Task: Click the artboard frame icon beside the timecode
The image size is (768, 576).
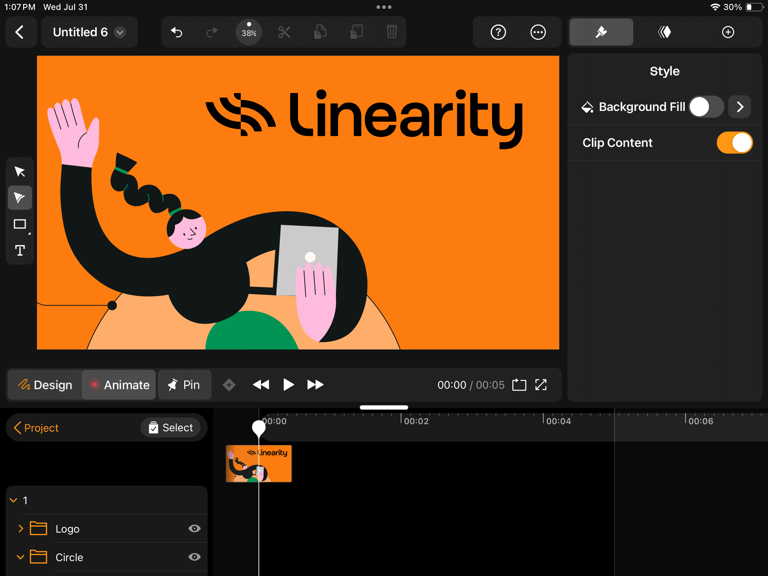Action: pos(519,385)
